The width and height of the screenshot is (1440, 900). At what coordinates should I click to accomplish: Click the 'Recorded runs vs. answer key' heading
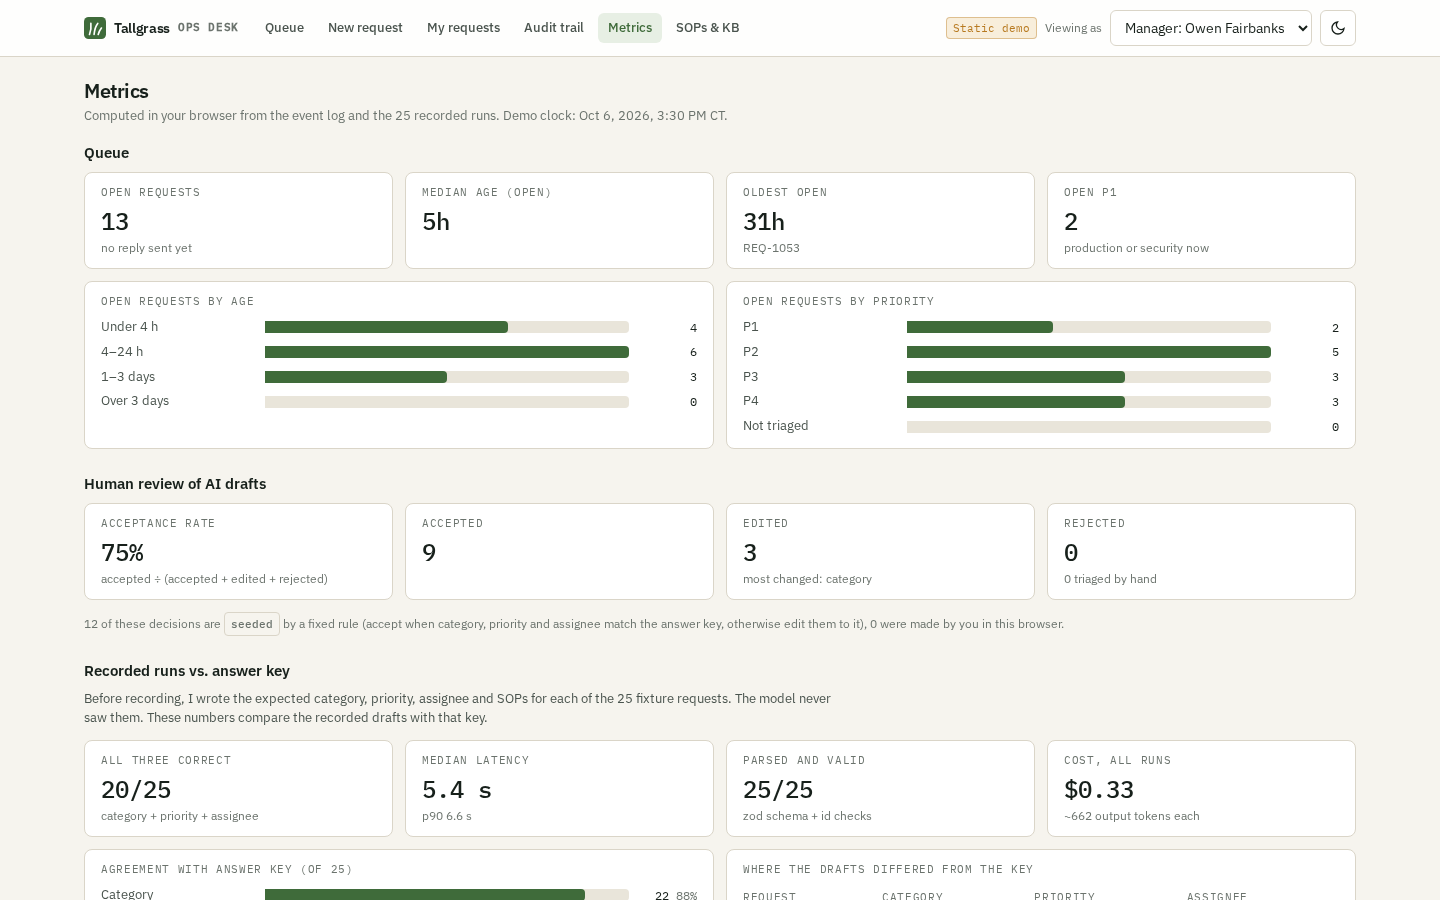coord(187,671)
